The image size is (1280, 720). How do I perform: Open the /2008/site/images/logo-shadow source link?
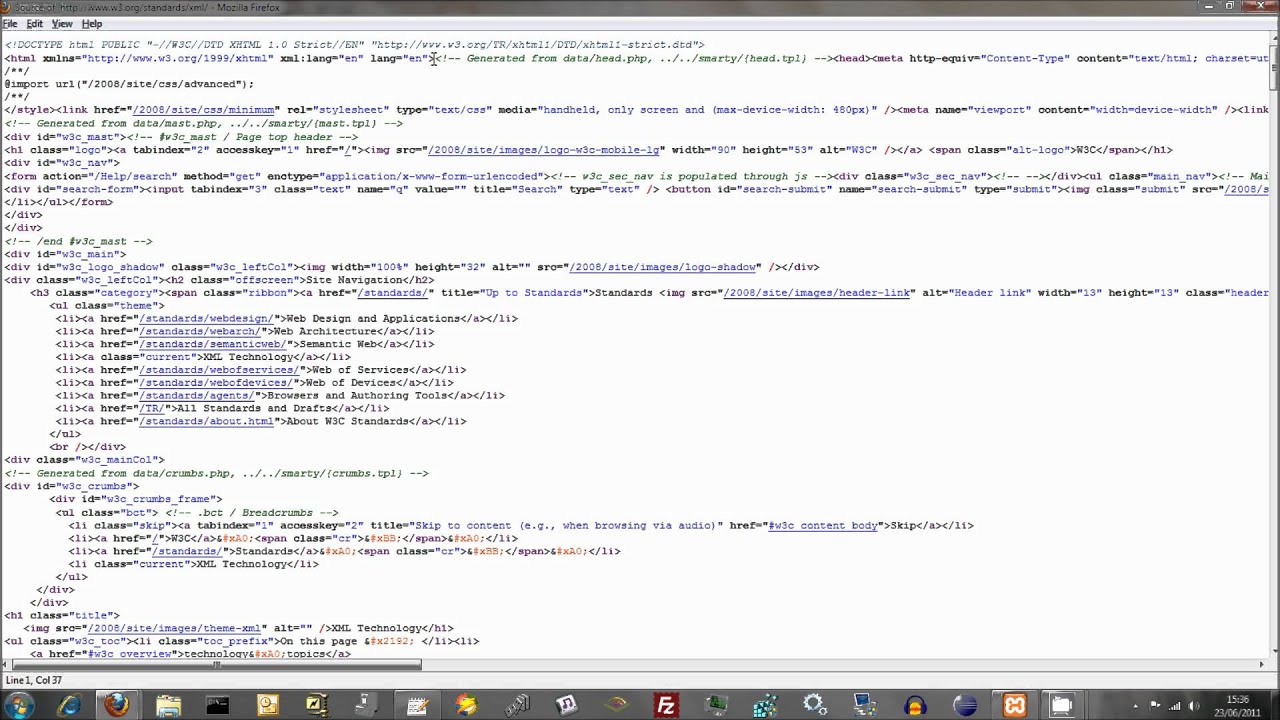coord(664,267)
